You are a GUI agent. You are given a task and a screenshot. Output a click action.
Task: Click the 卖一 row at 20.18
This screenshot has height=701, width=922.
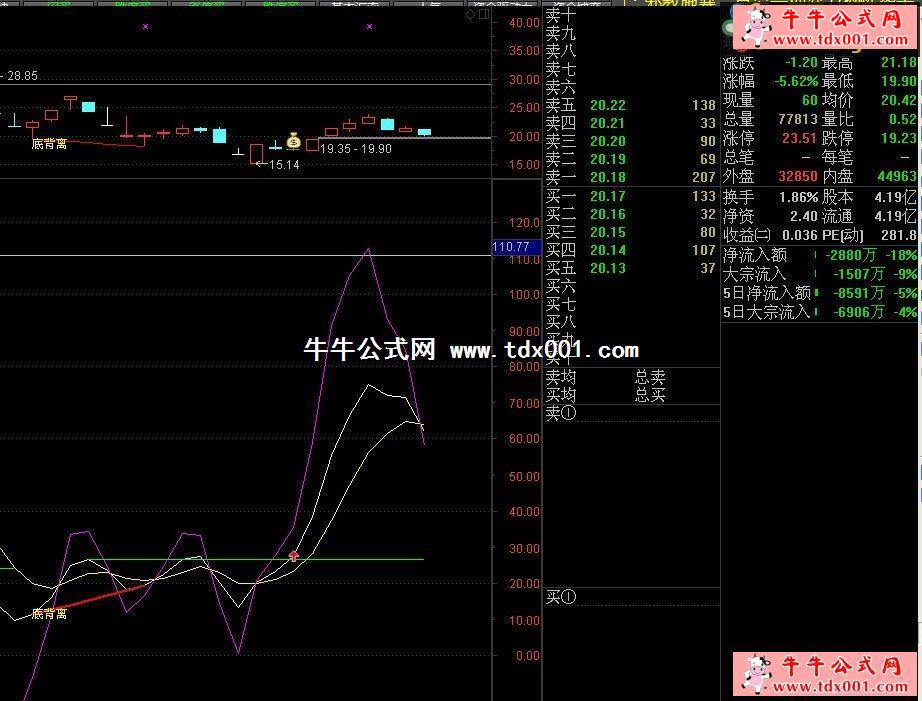click(630, 177)
